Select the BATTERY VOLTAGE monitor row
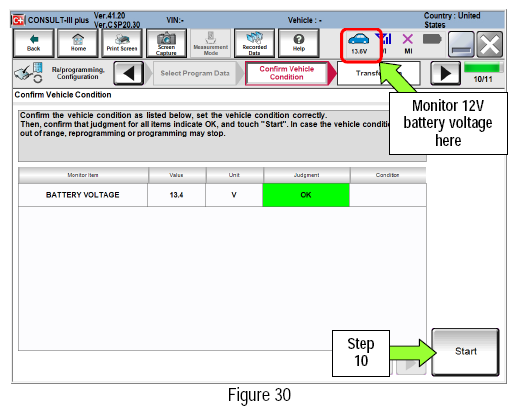The height and width of the screenshot is (415, 517). click(222, 195)
